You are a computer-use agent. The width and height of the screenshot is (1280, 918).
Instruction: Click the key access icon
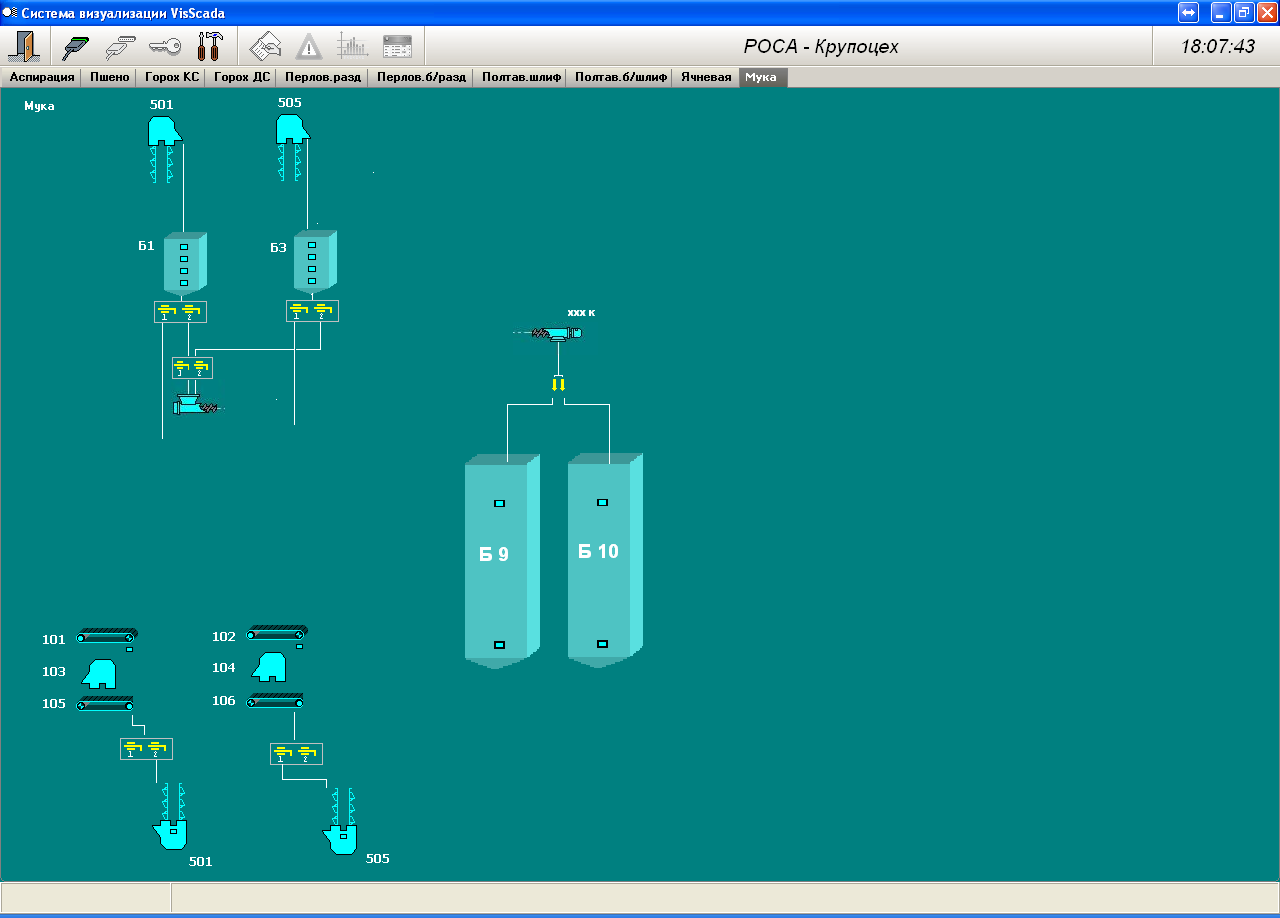click(x=165, y=46)
